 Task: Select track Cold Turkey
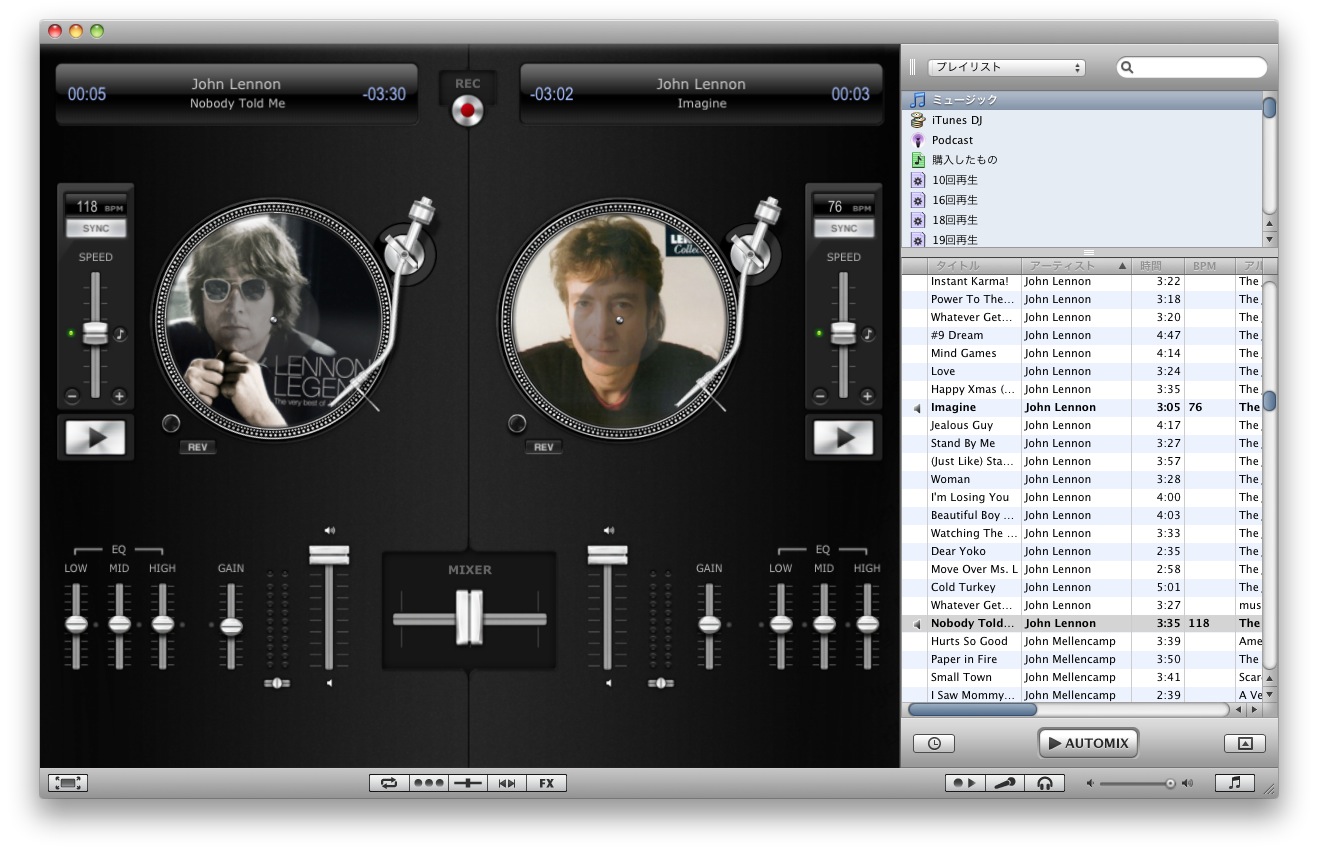[x=1082, y=587]
